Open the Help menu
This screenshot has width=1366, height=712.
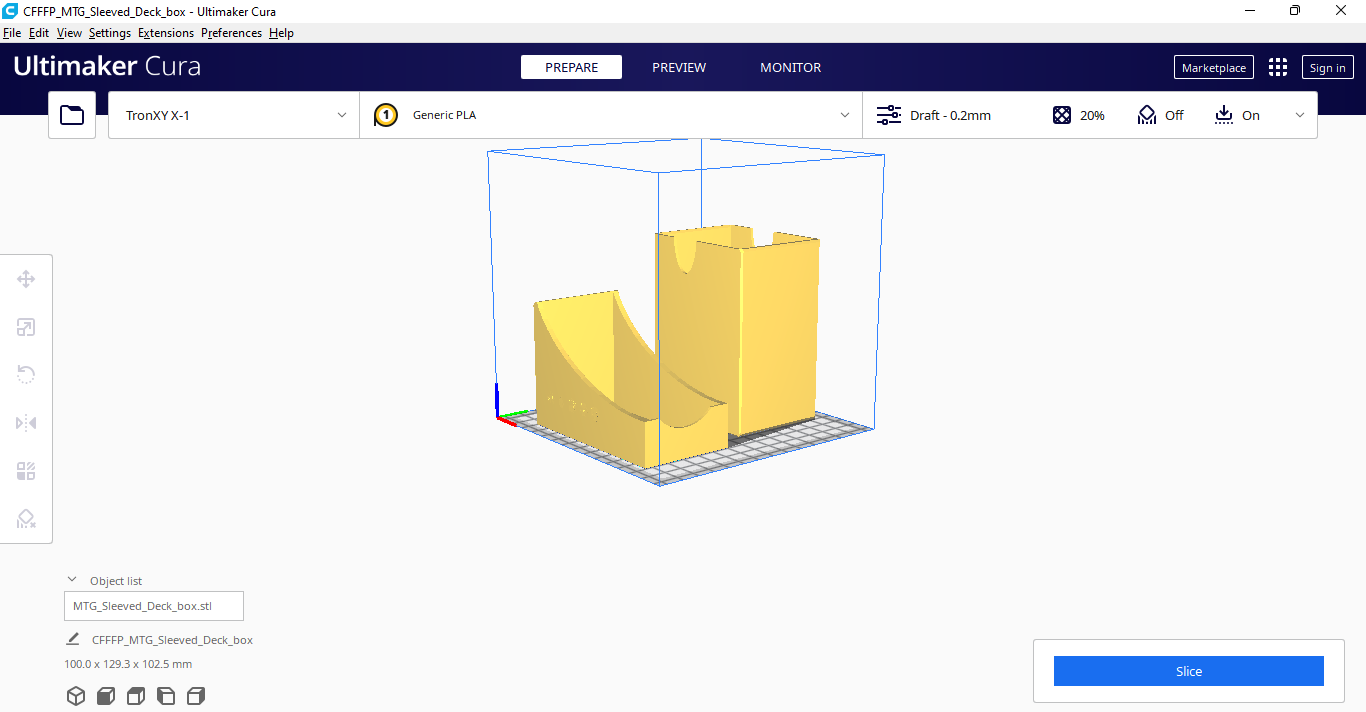coord(281,33)
